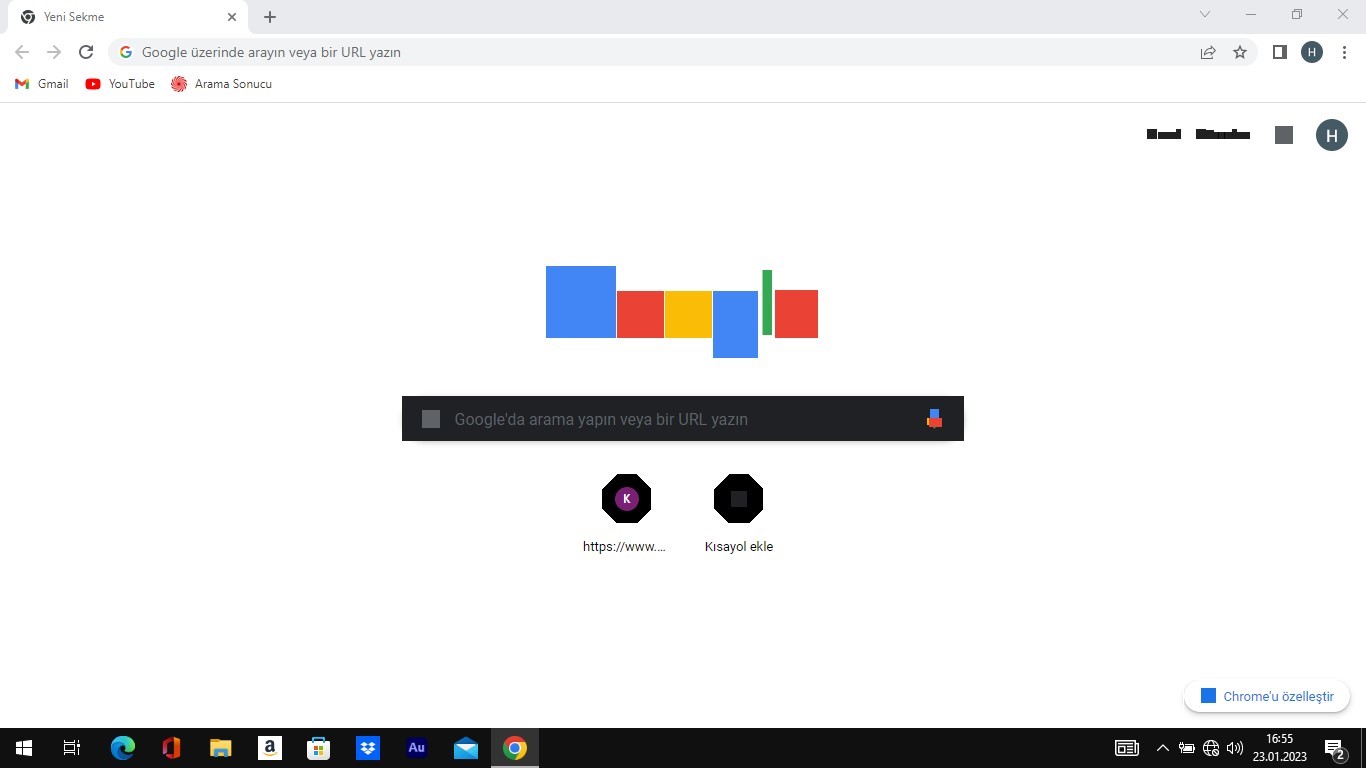Open File Explorer from the taskbar
This screenshot has height=768, width=1366.
[x=220, y=748]
